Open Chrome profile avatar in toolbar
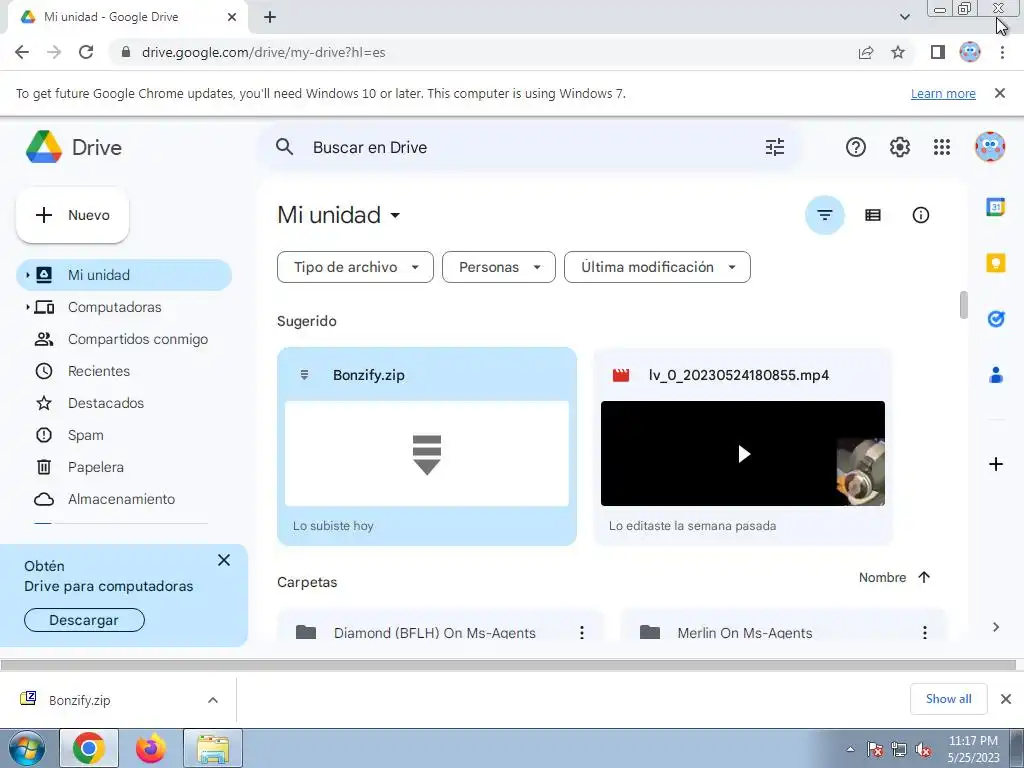This screenshot has width=1024, height=768. pyautogui.click(x=970, y=52)
